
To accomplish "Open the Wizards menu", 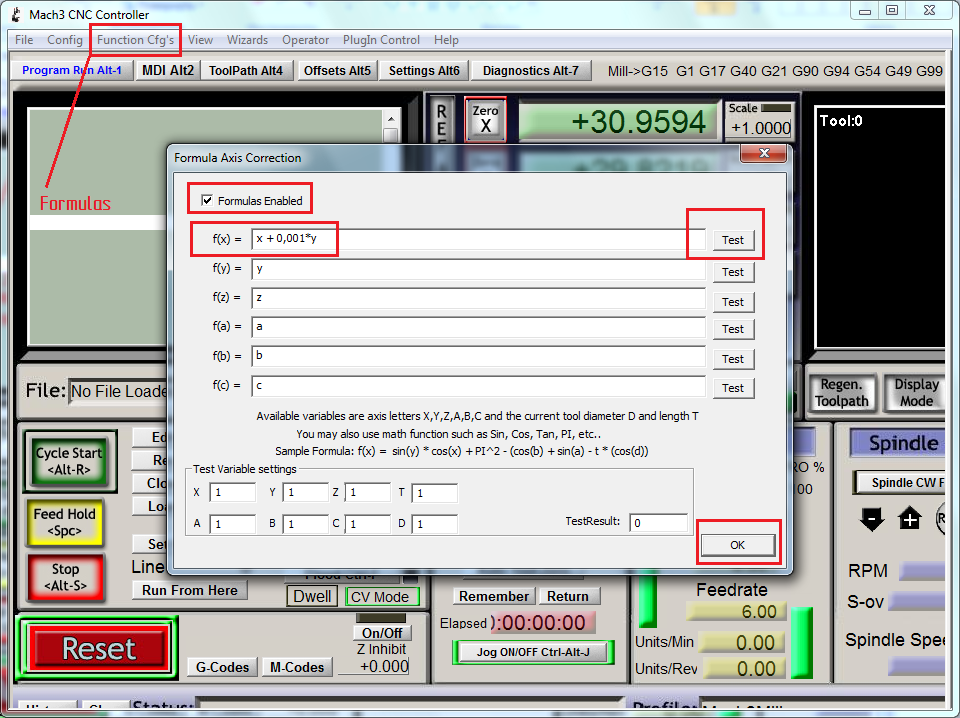I will [x=247, y=40].
